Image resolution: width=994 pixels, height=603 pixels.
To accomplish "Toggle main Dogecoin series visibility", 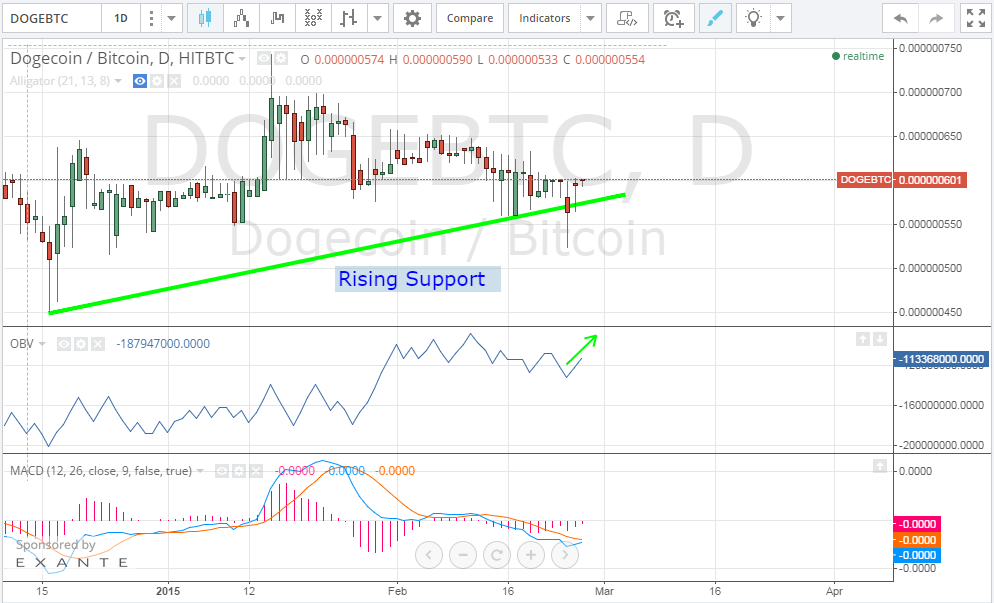I will 264,59.
